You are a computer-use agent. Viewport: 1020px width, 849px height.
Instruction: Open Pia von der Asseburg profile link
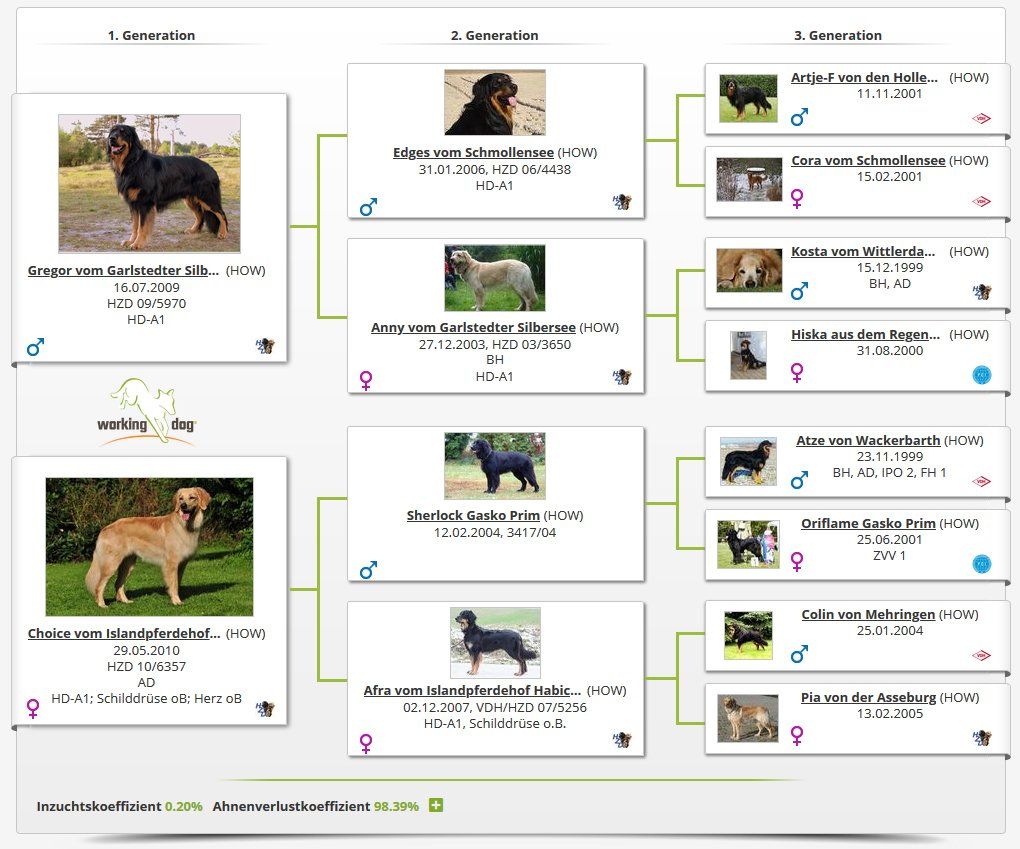coord(868,697)
